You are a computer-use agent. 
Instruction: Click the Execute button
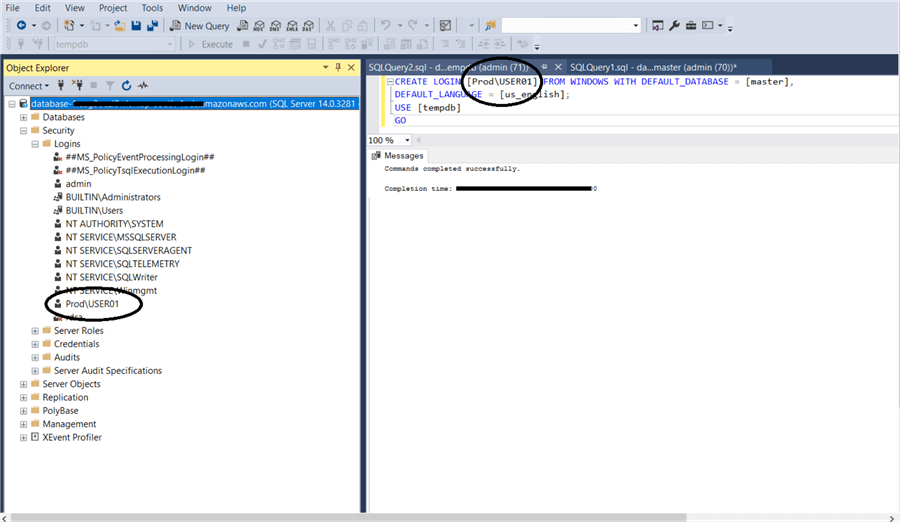click(211, 44)
